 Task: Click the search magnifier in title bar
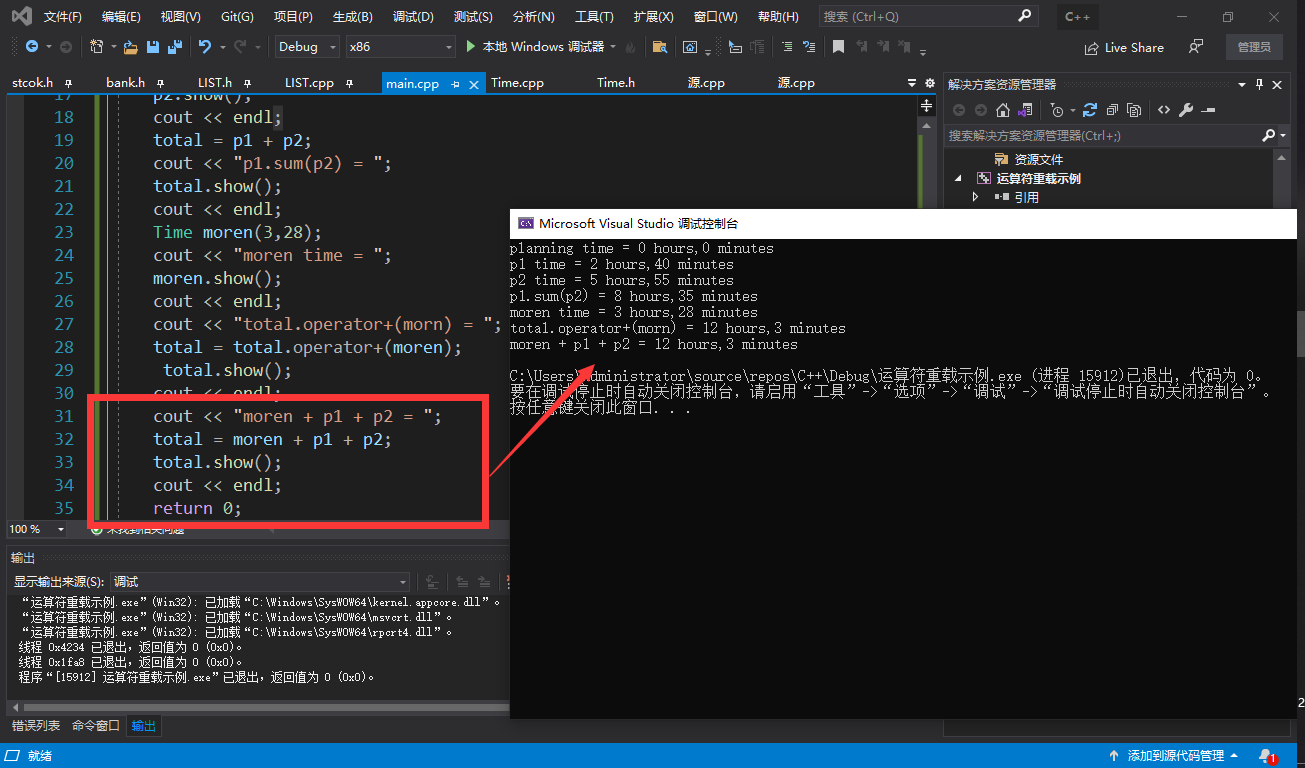pos(1024,16)
